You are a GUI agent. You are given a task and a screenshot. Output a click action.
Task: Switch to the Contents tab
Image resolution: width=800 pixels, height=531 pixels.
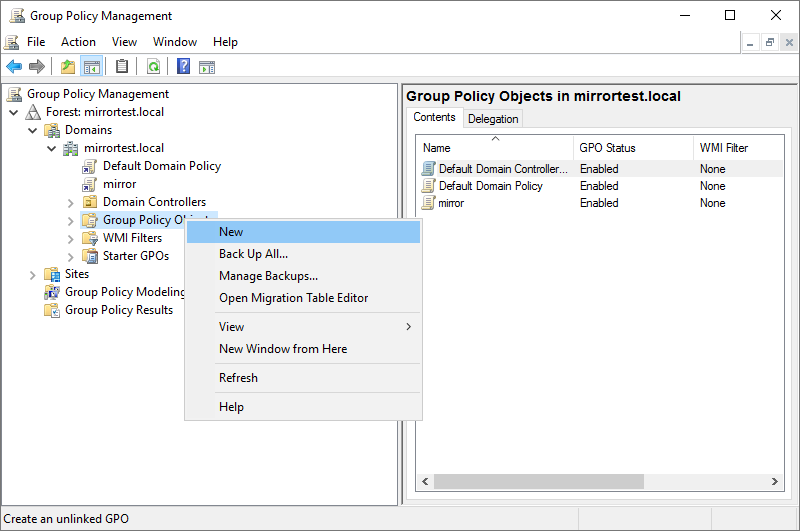(434, 117)
